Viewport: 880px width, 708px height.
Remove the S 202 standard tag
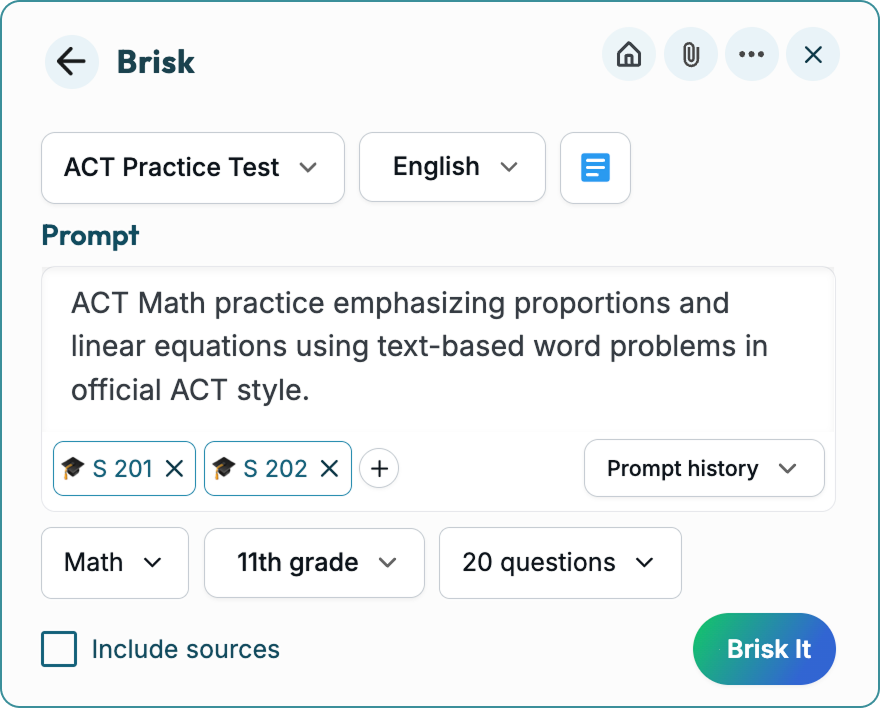(329, 468)
